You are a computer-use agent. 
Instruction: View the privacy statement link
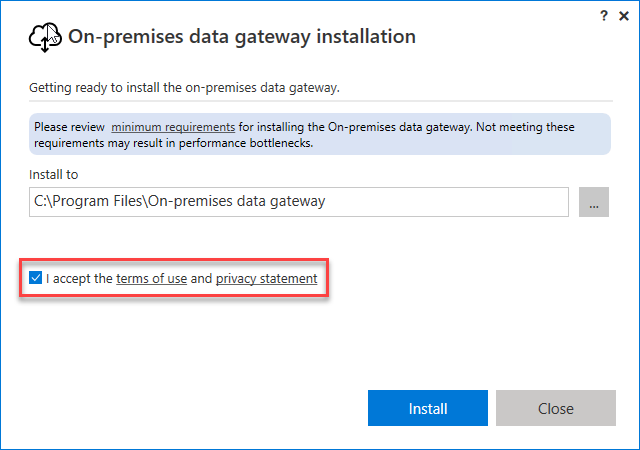tap(266, 279)
